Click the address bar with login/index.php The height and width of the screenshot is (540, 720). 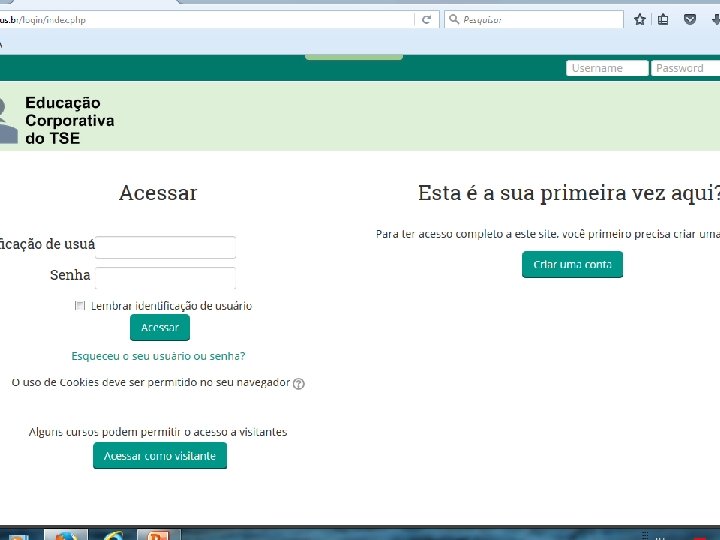[x=207, y=19]
